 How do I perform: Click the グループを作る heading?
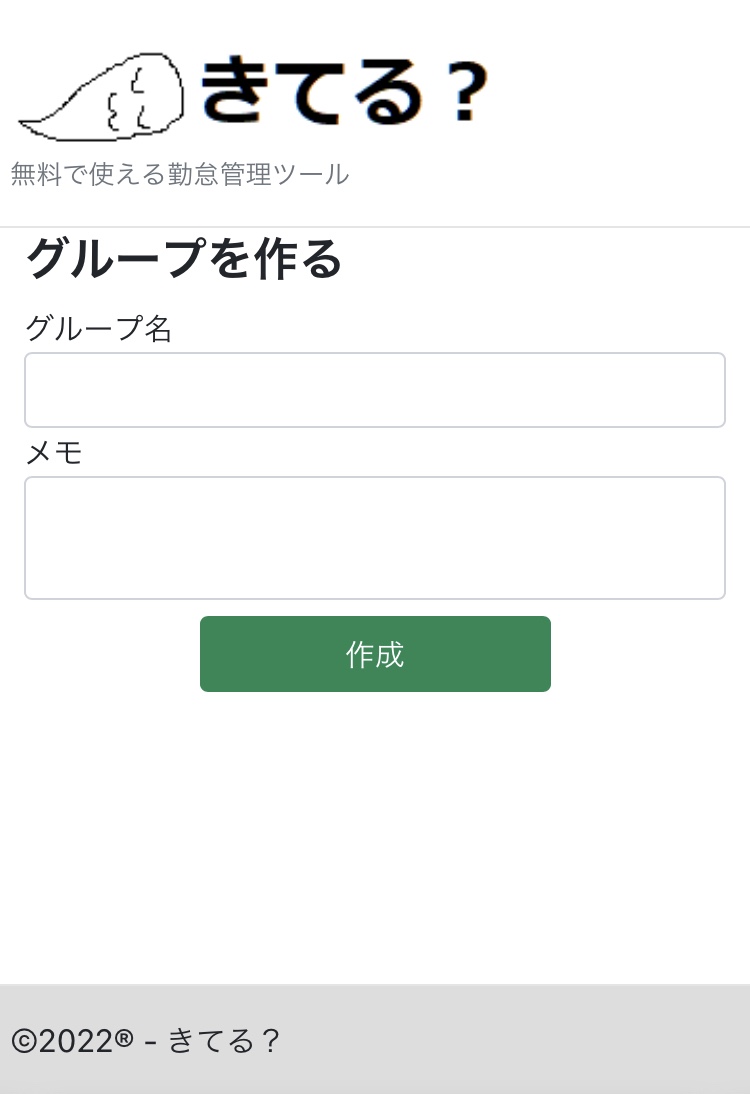point(184,259)
